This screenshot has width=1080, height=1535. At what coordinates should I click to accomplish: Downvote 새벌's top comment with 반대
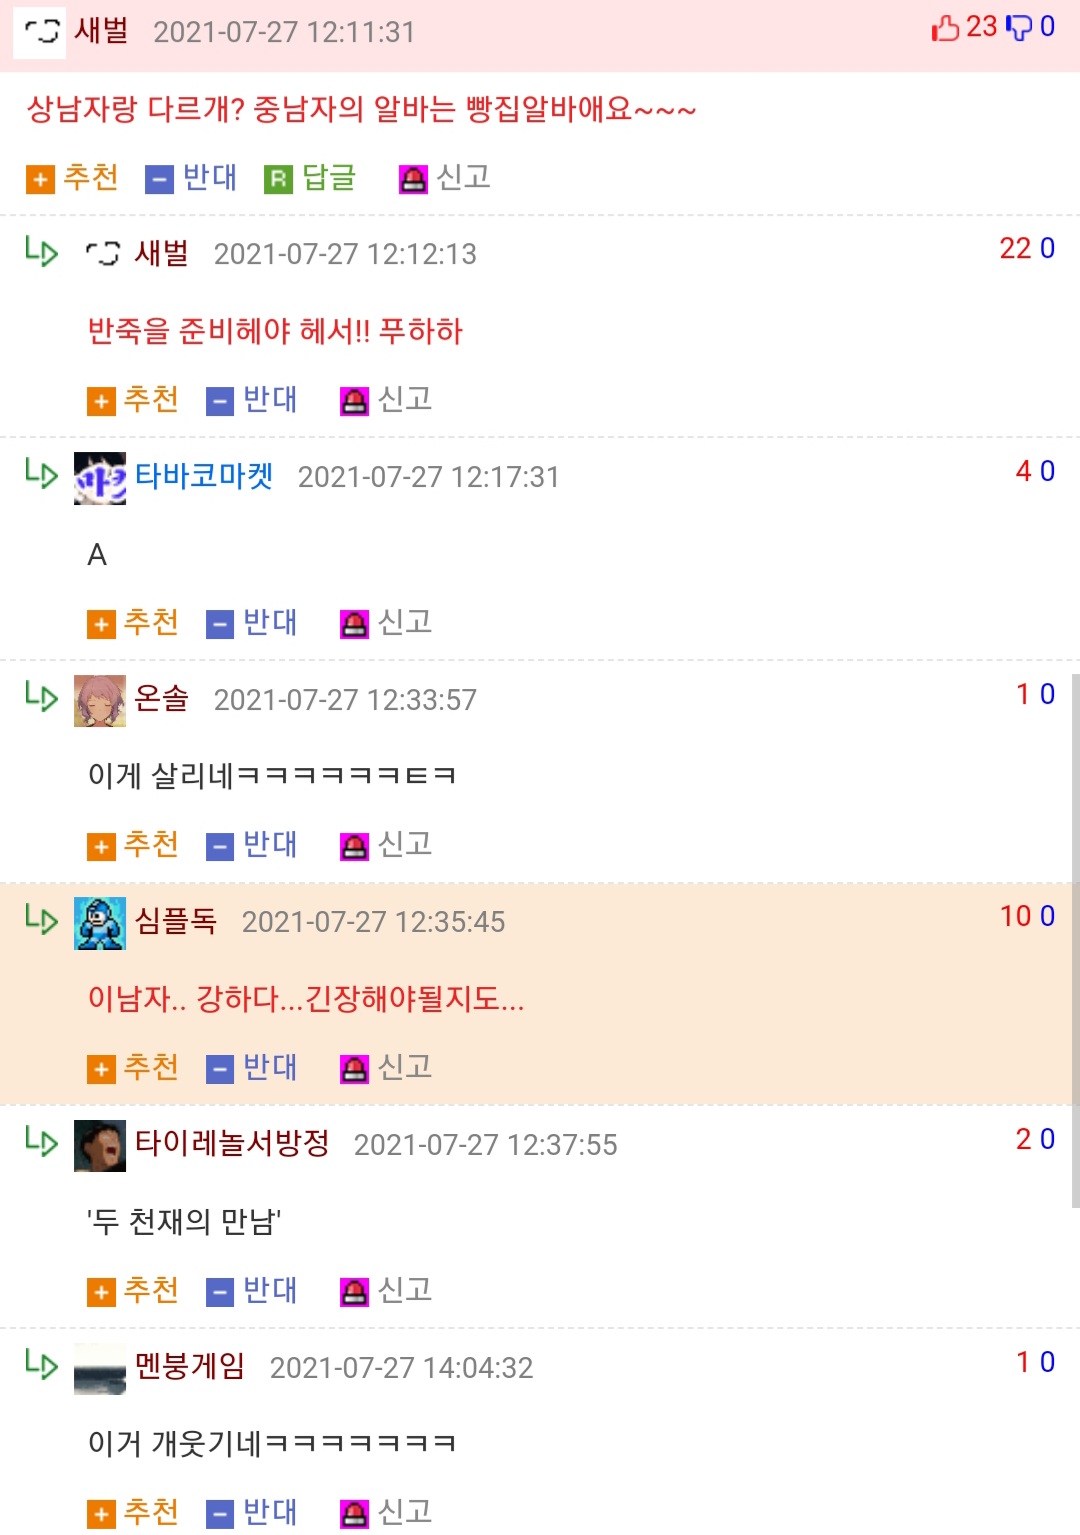[192, 178]
